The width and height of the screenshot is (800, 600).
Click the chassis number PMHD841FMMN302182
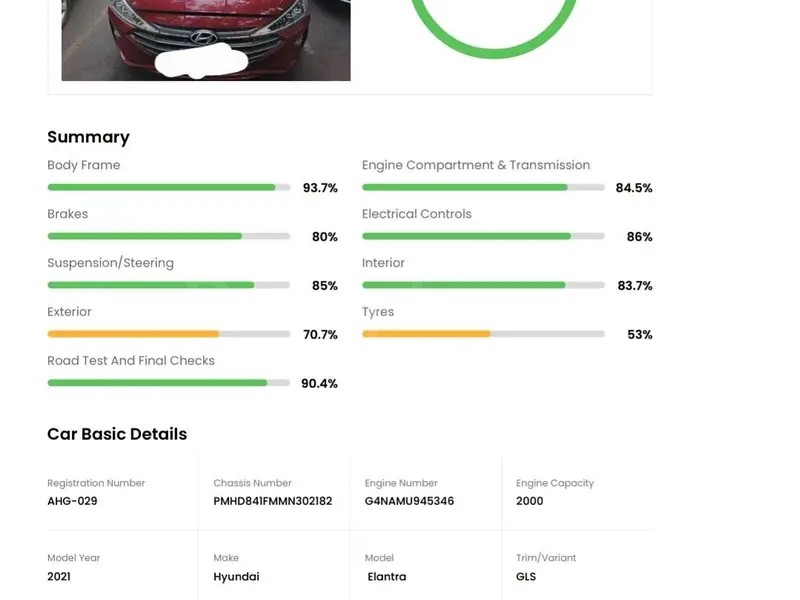[x=272, y=501]
